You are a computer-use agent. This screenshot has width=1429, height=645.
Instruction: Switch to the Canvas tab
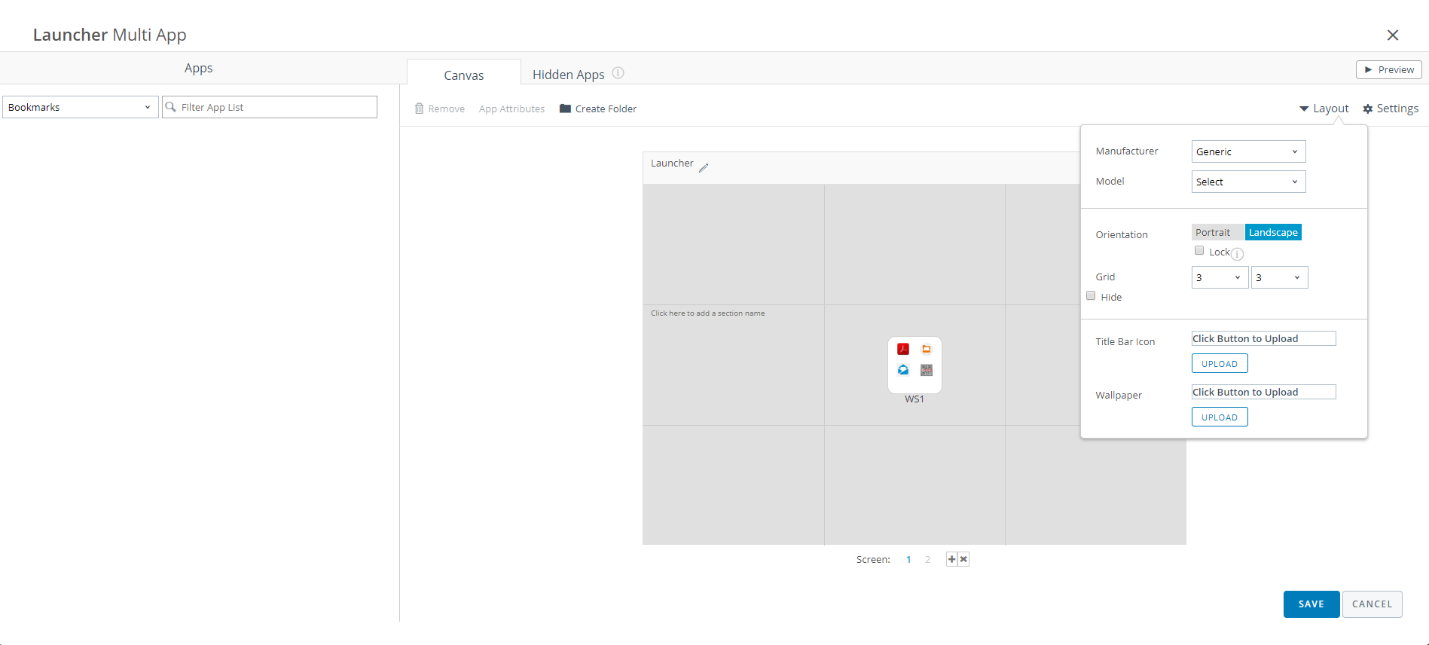point(464,74)
